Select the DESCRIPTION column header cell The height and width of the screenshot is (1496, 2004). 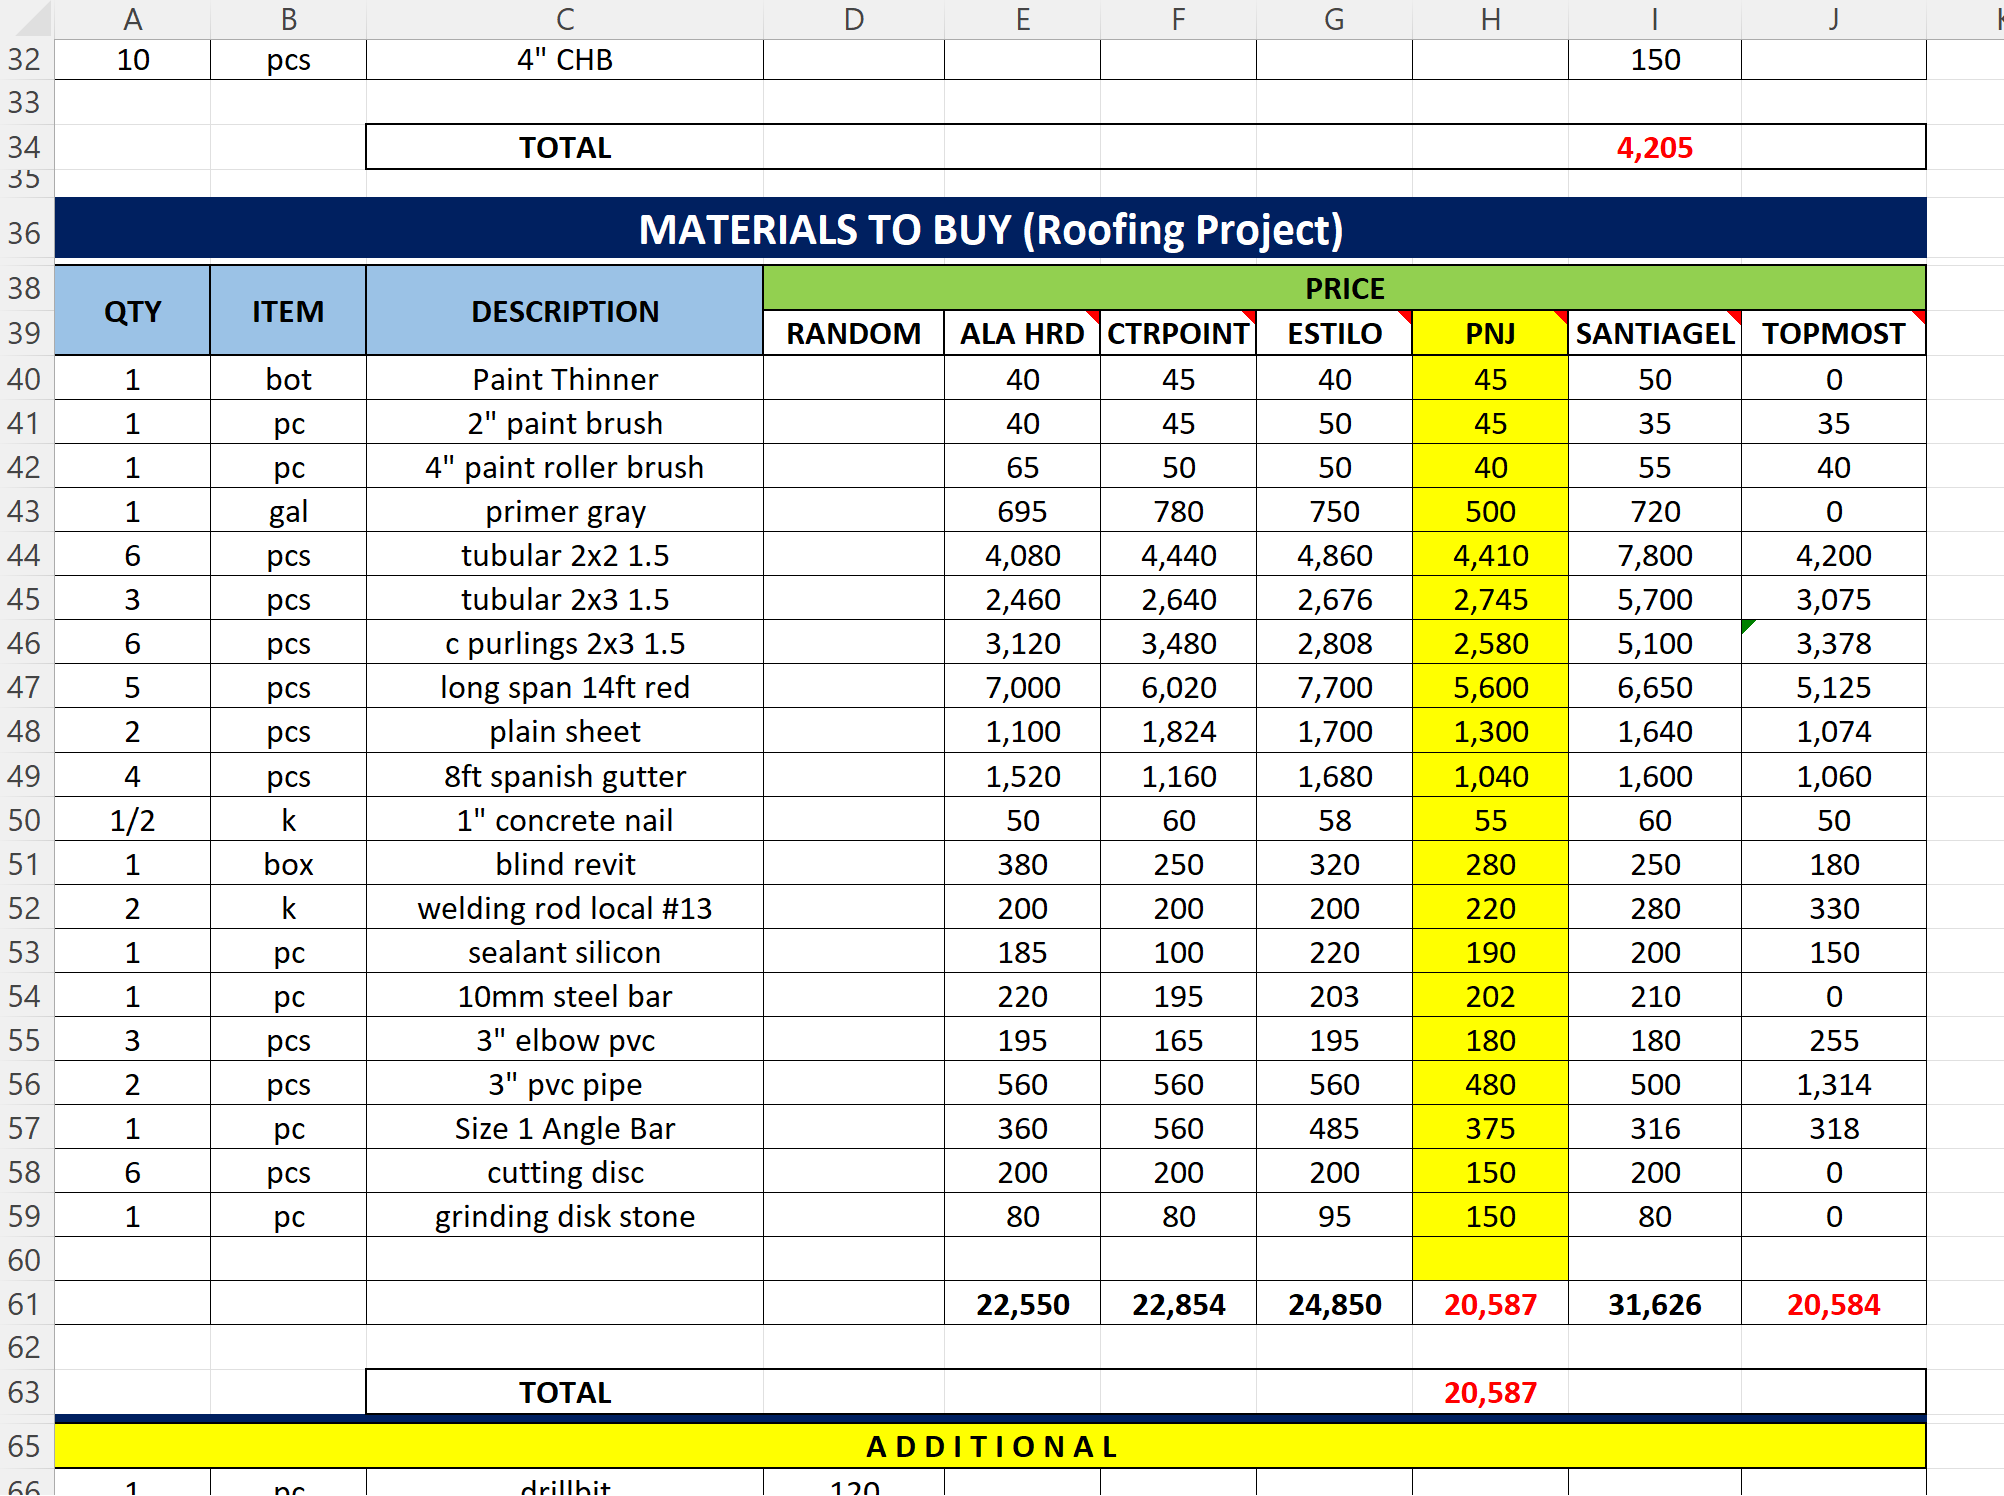(x=564, y=311)
